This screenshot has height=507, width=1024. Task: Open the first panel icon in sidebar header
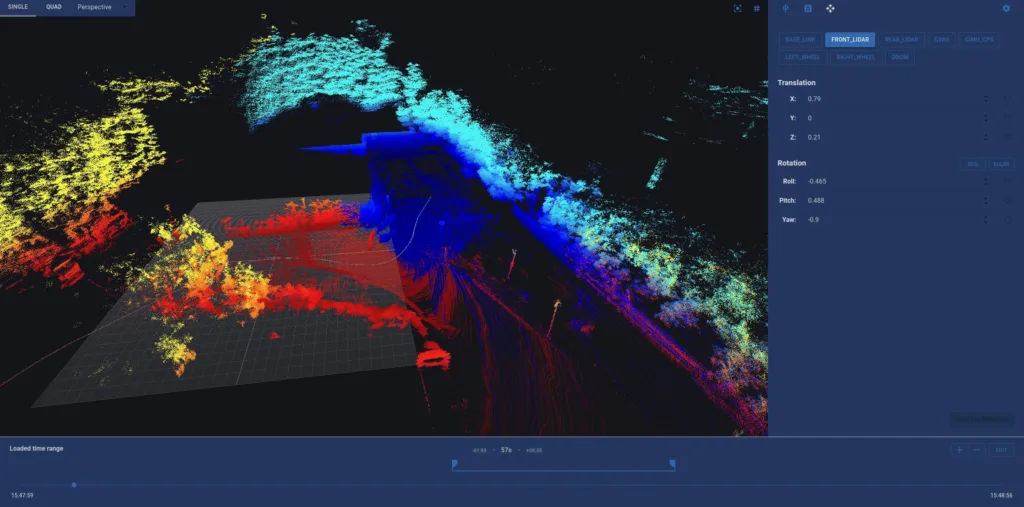coord(786,8)
